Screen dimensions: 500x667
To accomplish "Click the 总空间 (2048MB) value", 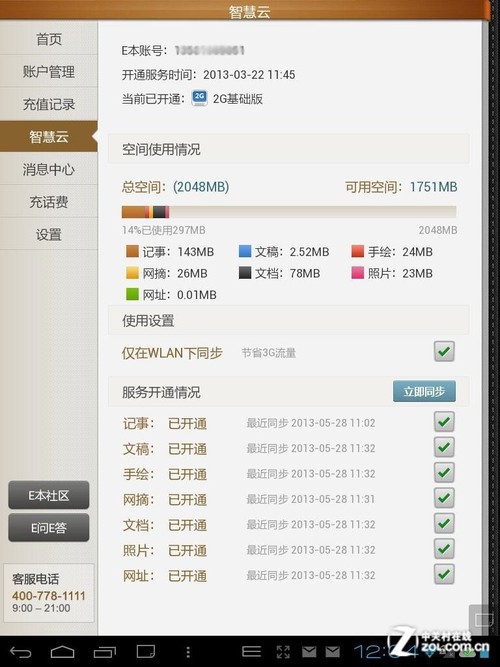I will (x=201, y=187).
